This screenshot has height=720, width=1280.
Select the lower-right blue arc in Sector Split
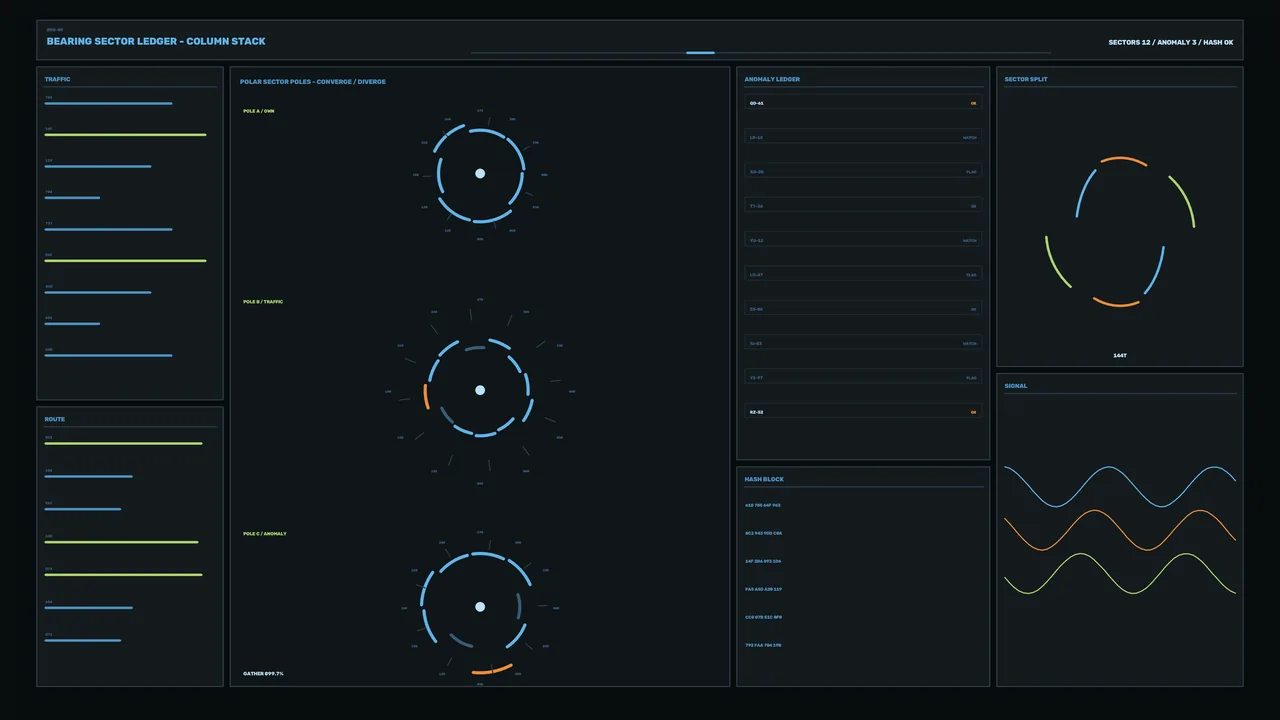point(1154,270)
